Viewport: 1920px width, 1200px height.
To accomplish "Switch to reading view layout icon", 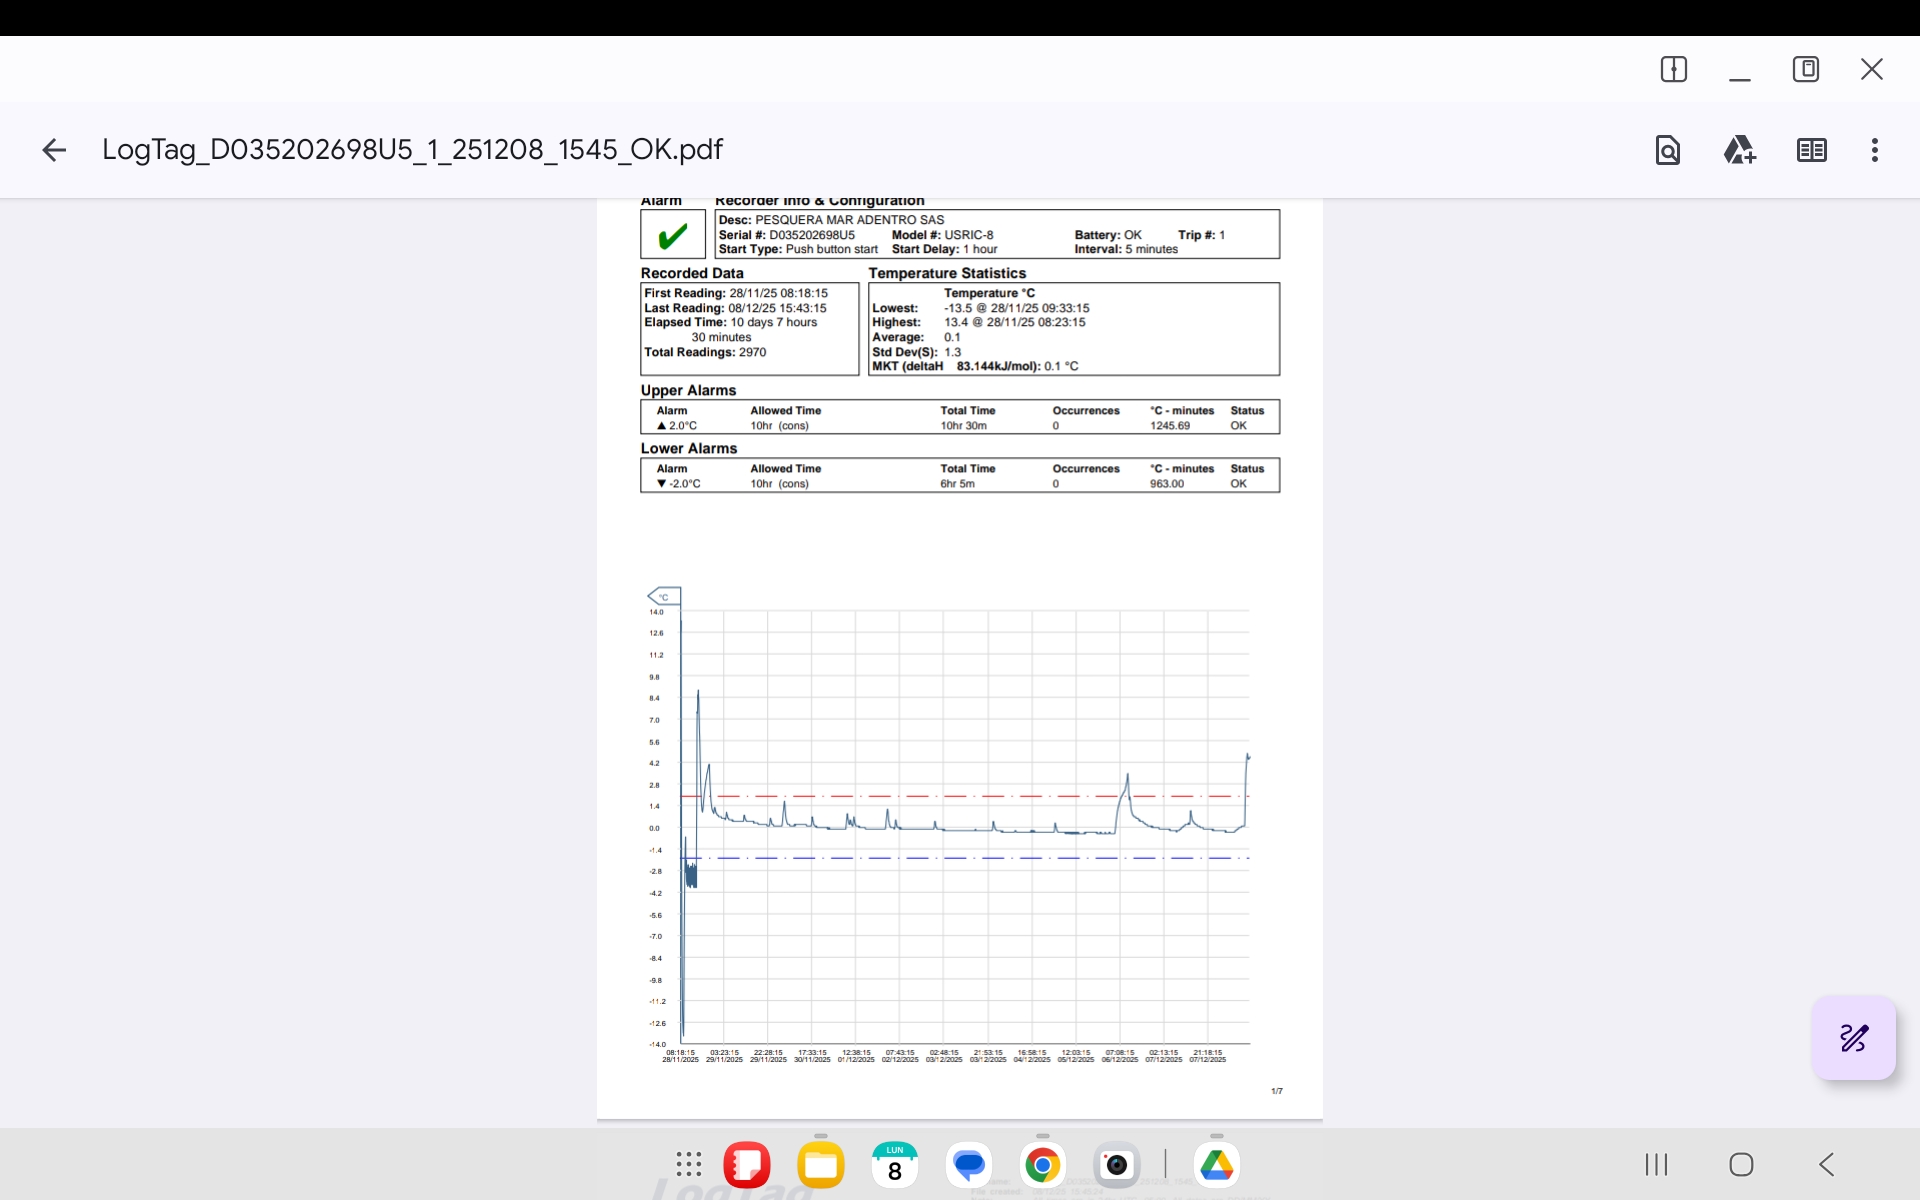I will tap(1811, 150).
